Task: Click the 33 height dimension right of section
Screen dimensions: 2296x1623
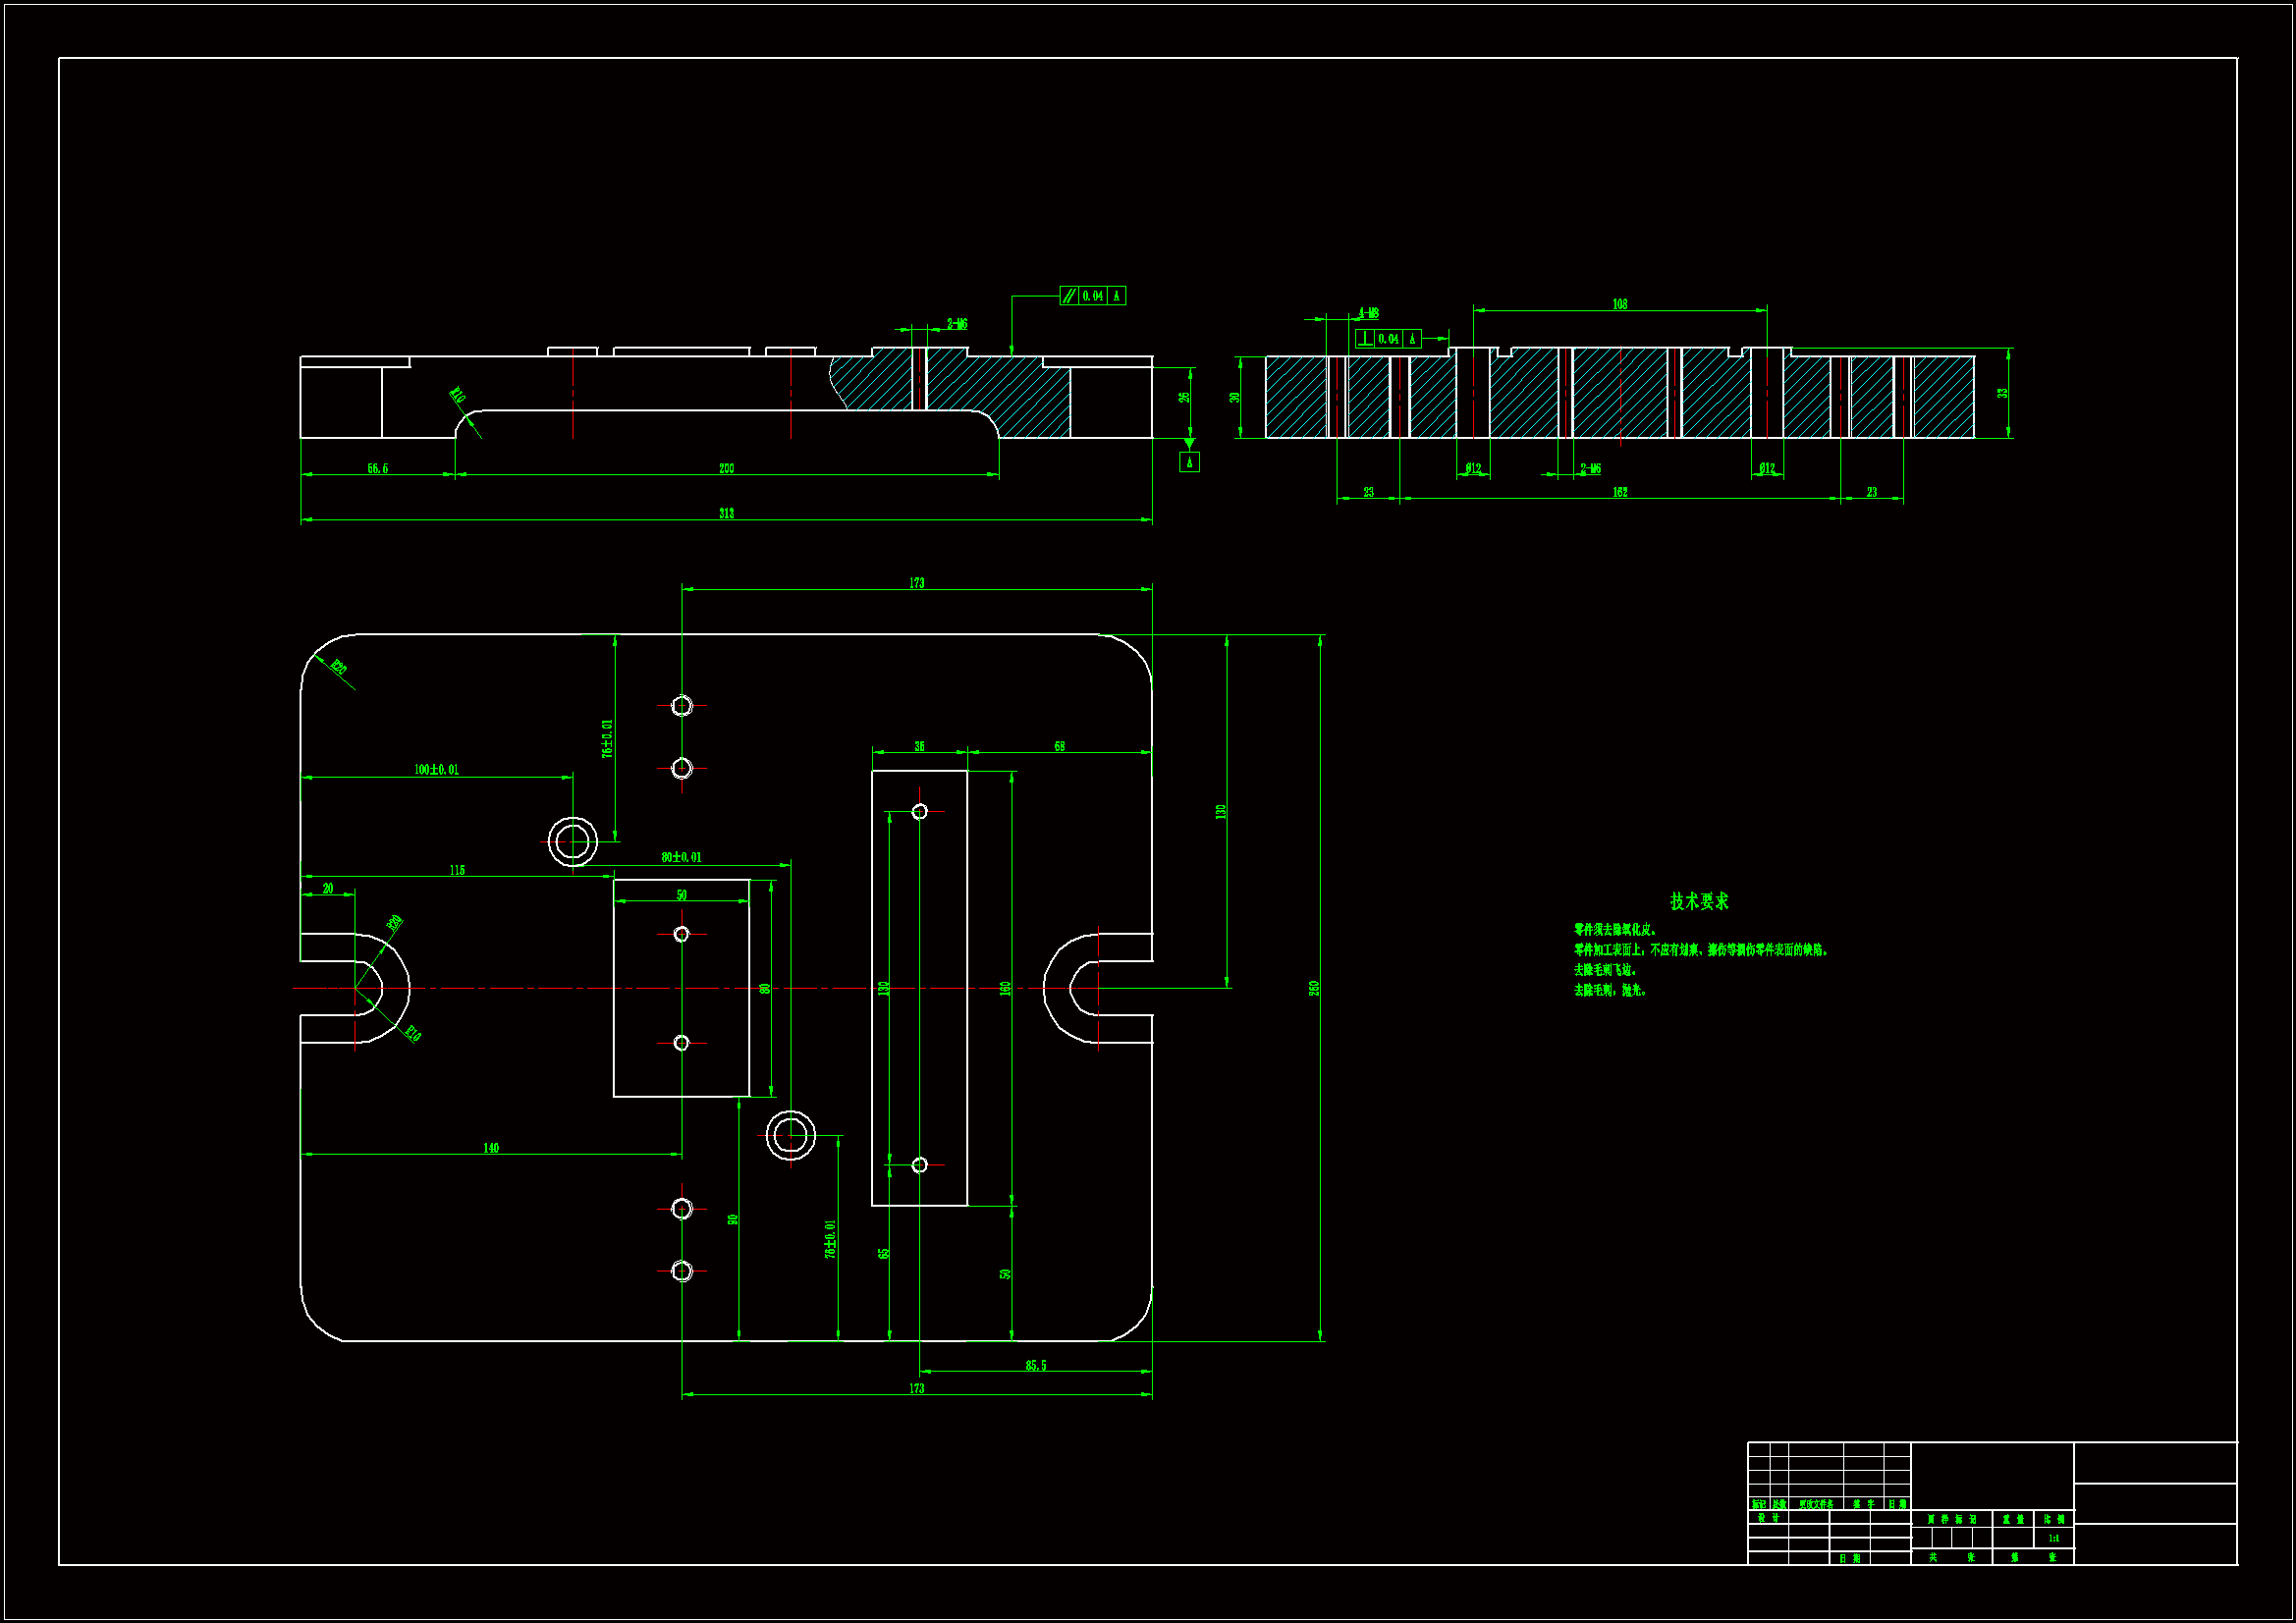Action: (x=2002, y=392)
